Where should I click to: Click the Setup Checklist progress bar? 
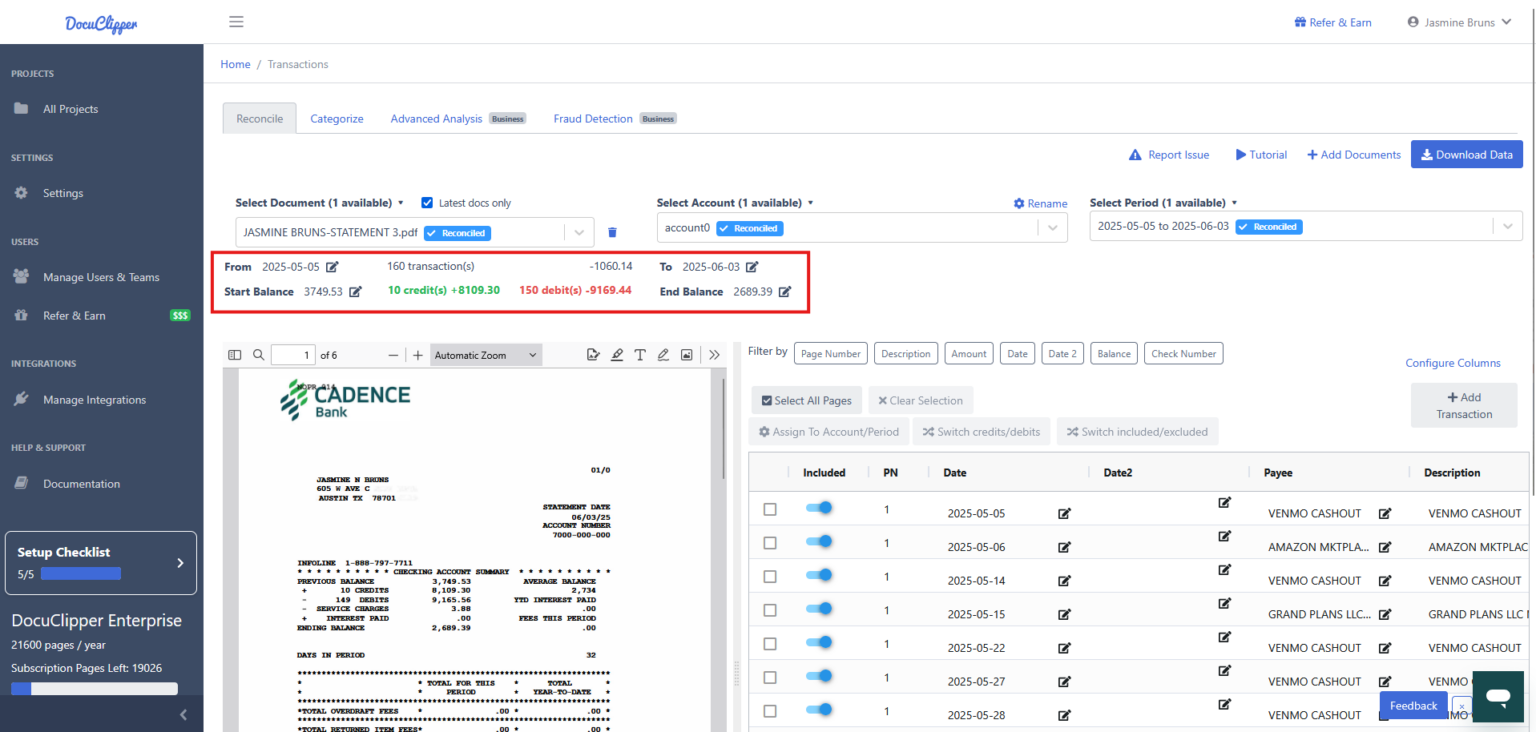point(81,573)
